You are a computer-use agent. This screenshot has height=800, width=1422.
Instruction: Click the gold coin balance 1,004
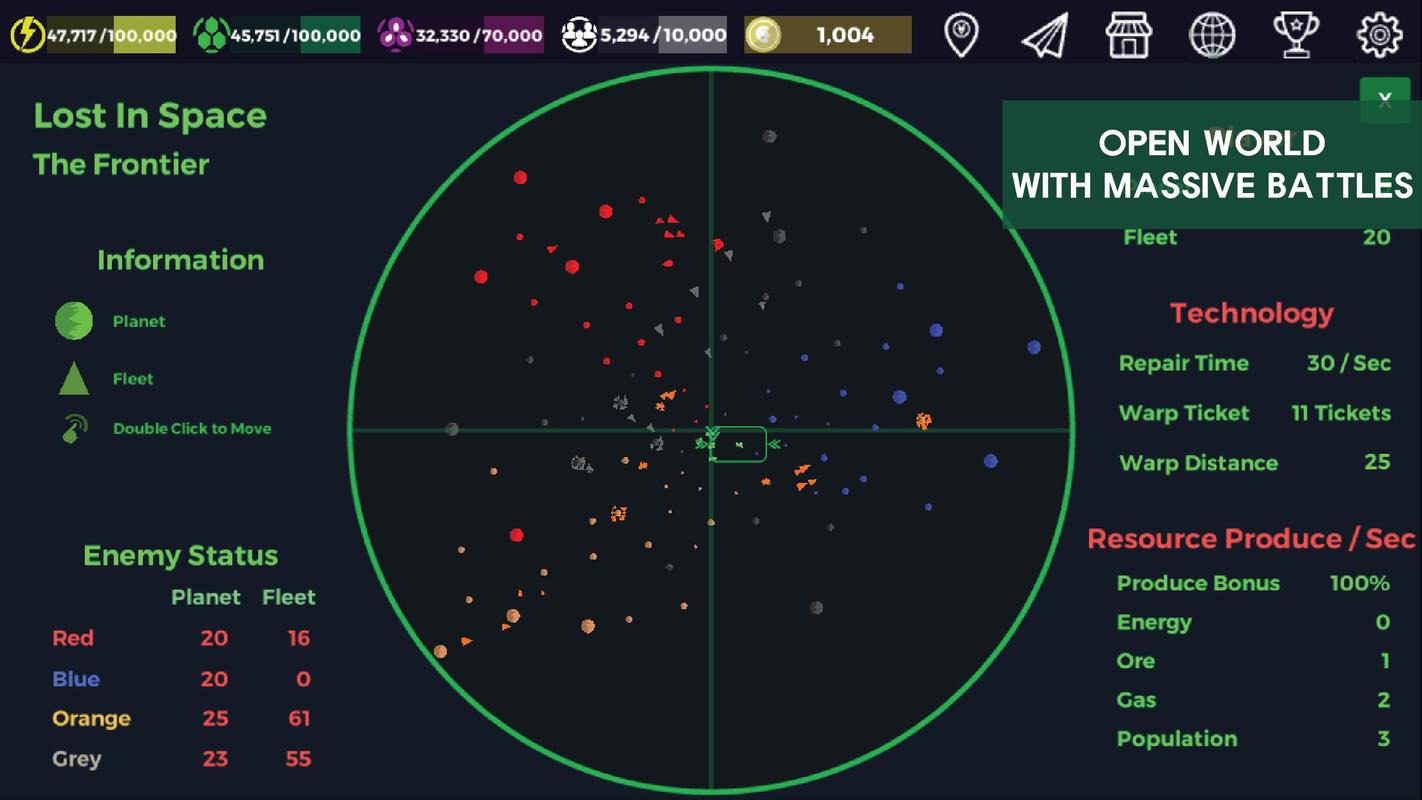845,35
